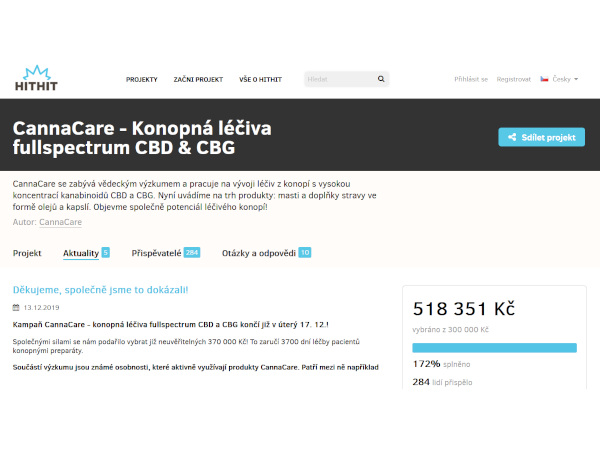Click the Czech flag icon

pos(544,79)
